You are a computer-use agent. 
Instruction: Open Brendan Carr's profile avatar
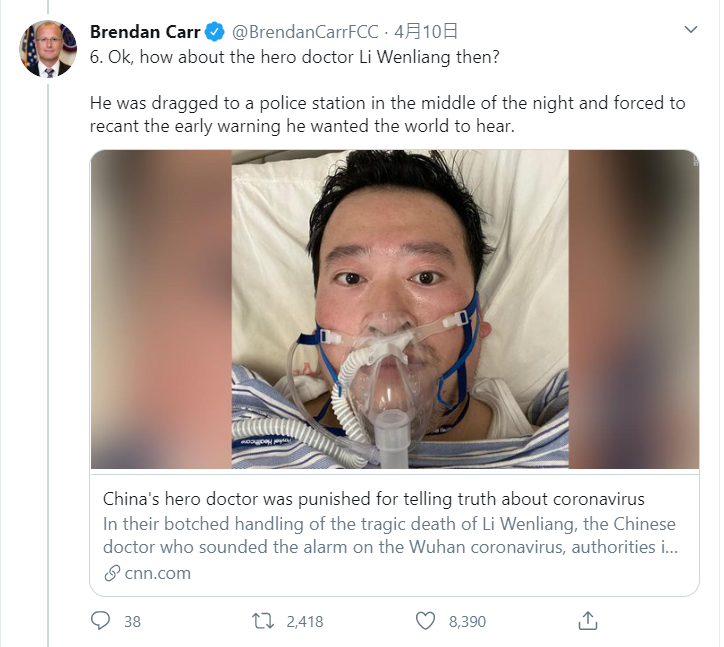(48, 48)
